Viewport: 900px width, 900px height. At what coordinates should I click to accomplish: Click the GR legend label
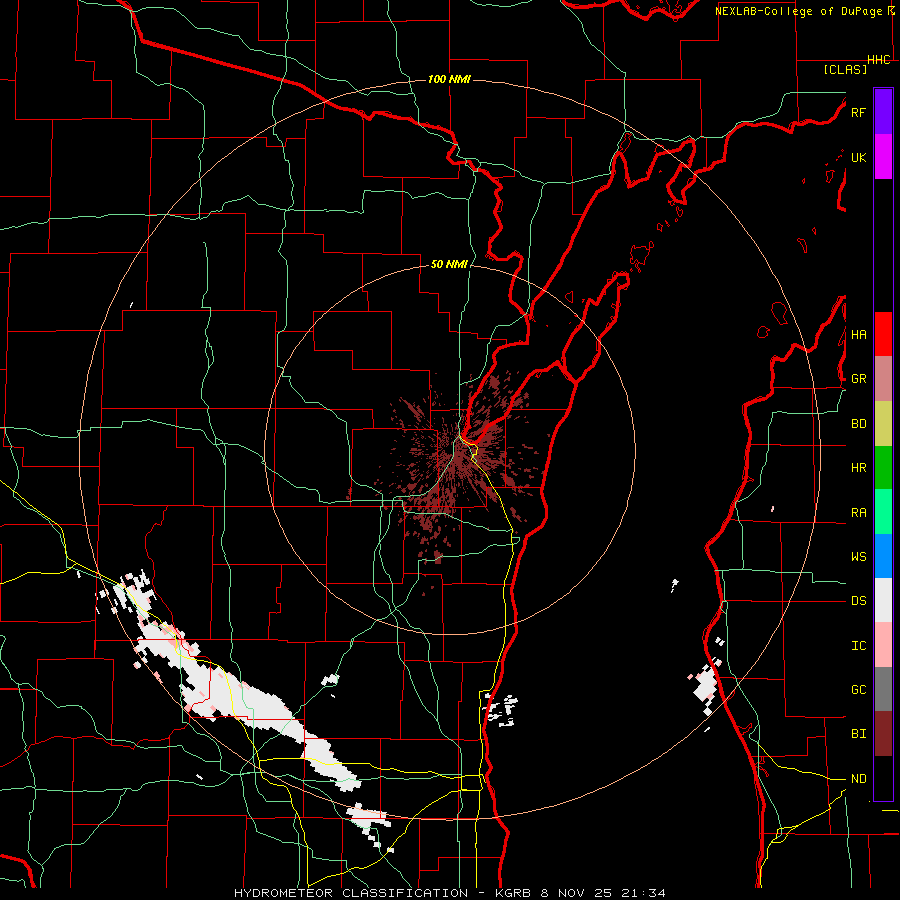click(858, 379)
